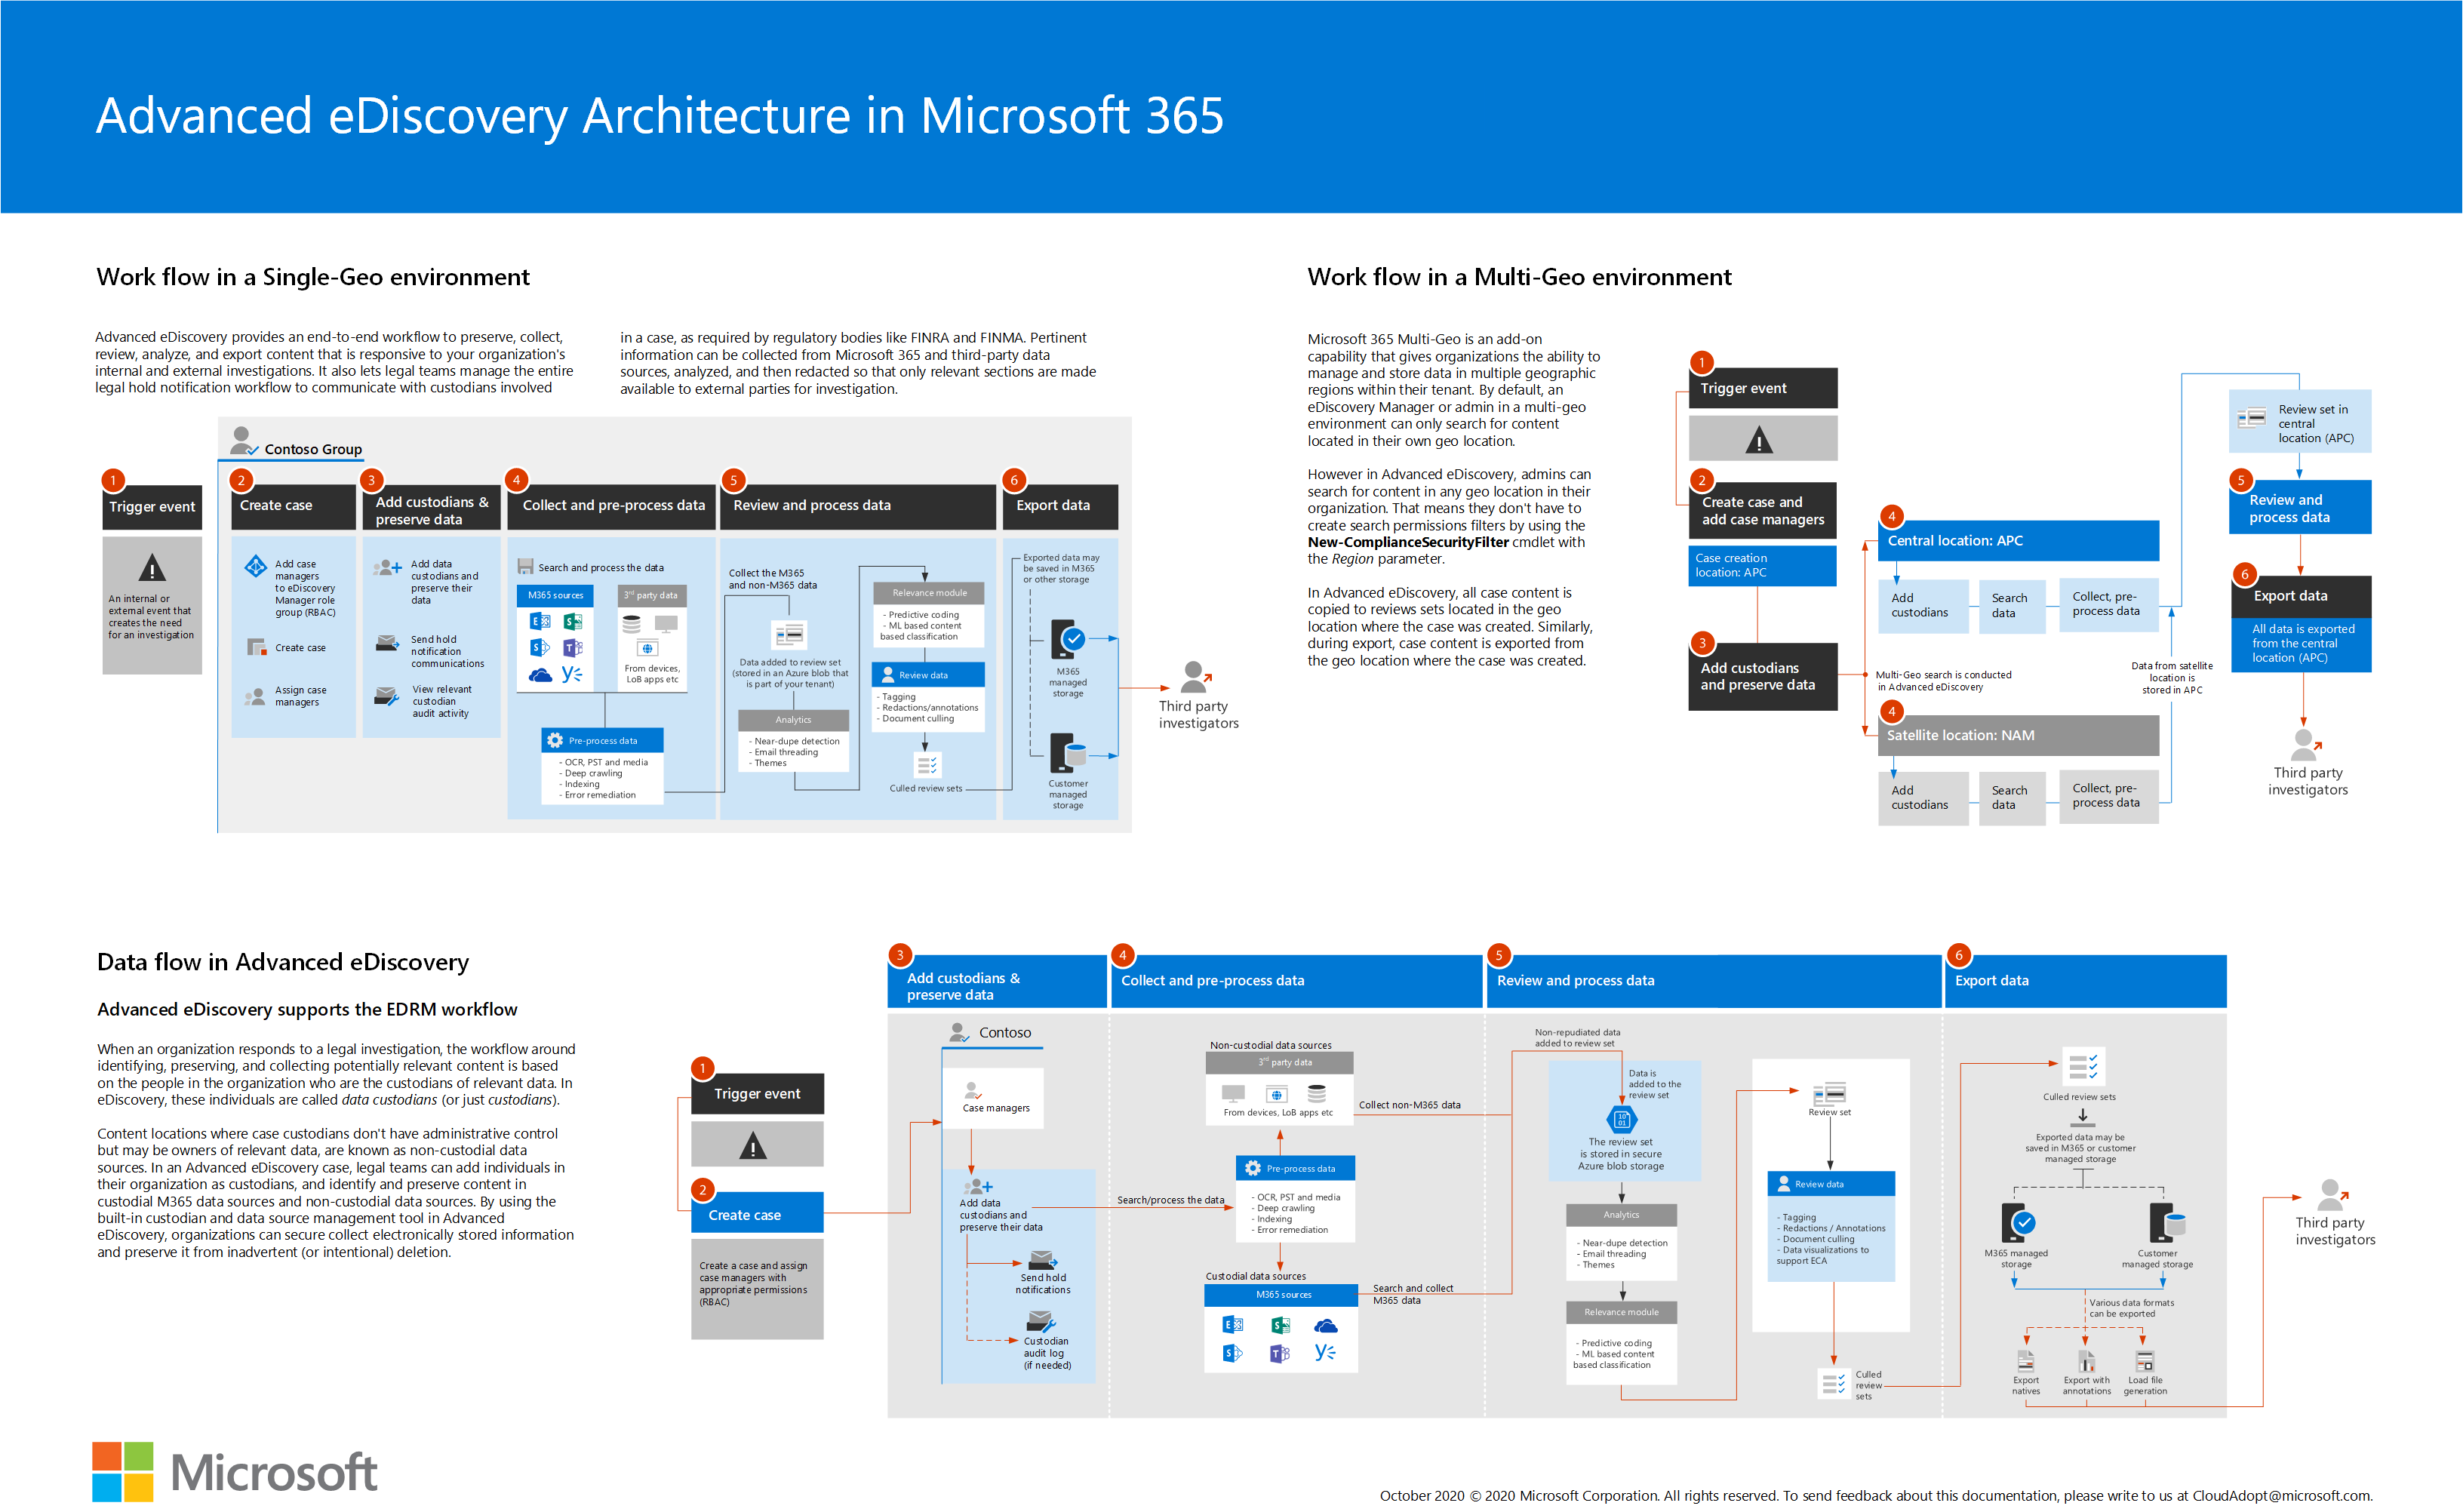Viewport: 2463px width, 1512px height.
Task: Click the Case creation location: APC box
Action: [x=1762, y=565]
